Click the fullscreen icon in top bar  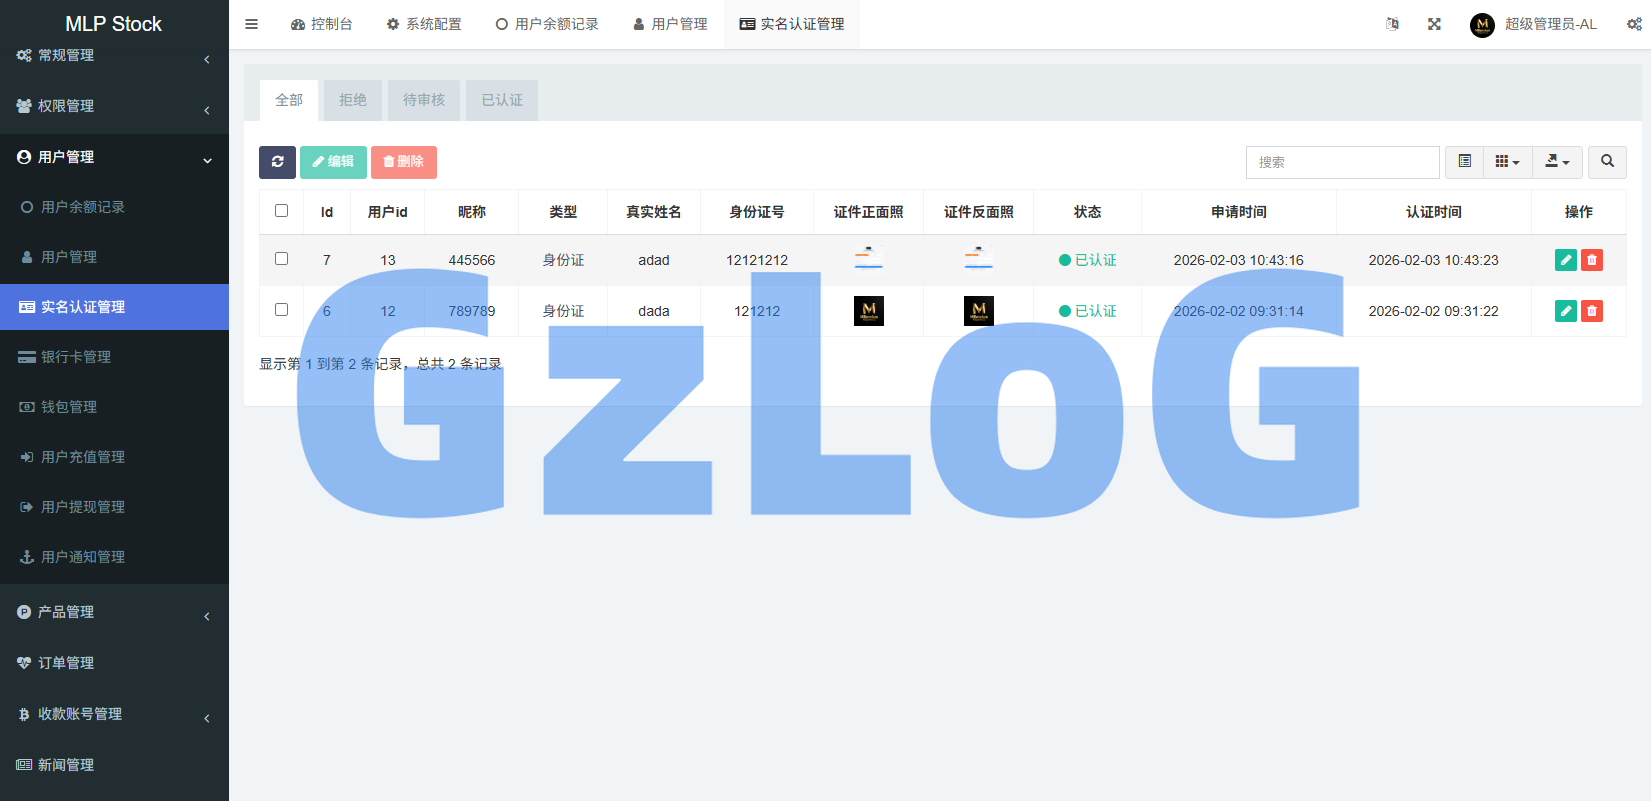1434,24
